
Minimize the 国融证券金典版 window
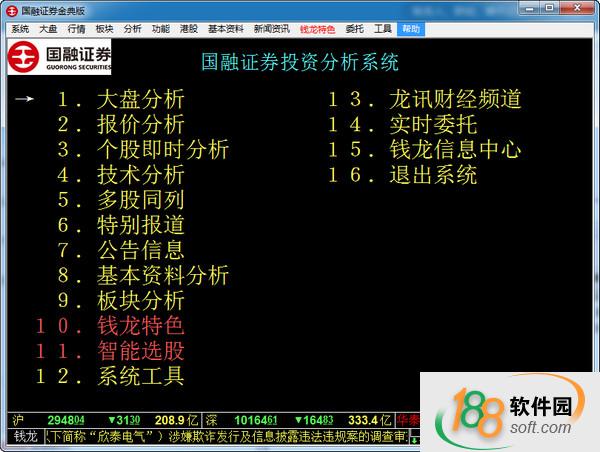[x=530, y=8]
